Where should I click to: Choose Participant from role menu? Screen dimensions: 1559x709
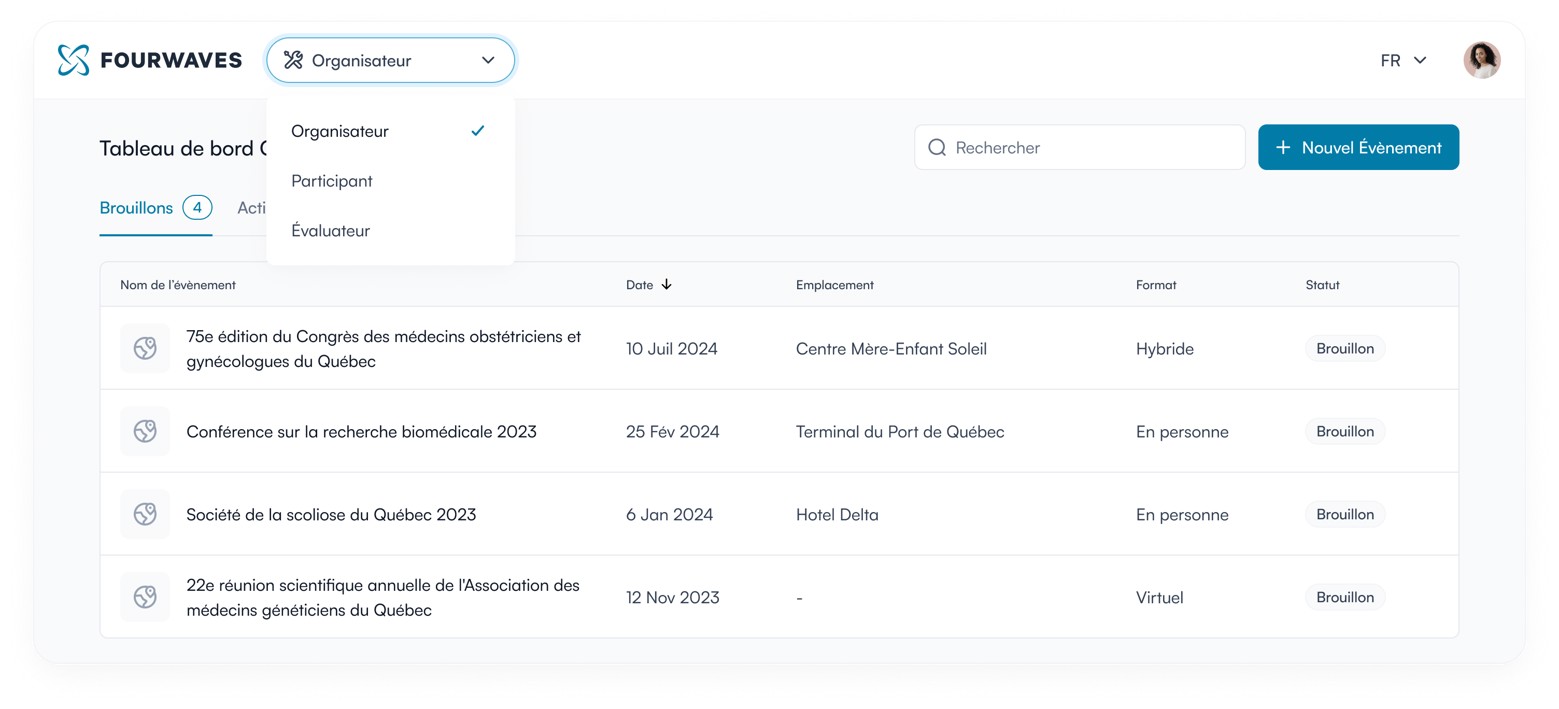coord(332,181)
